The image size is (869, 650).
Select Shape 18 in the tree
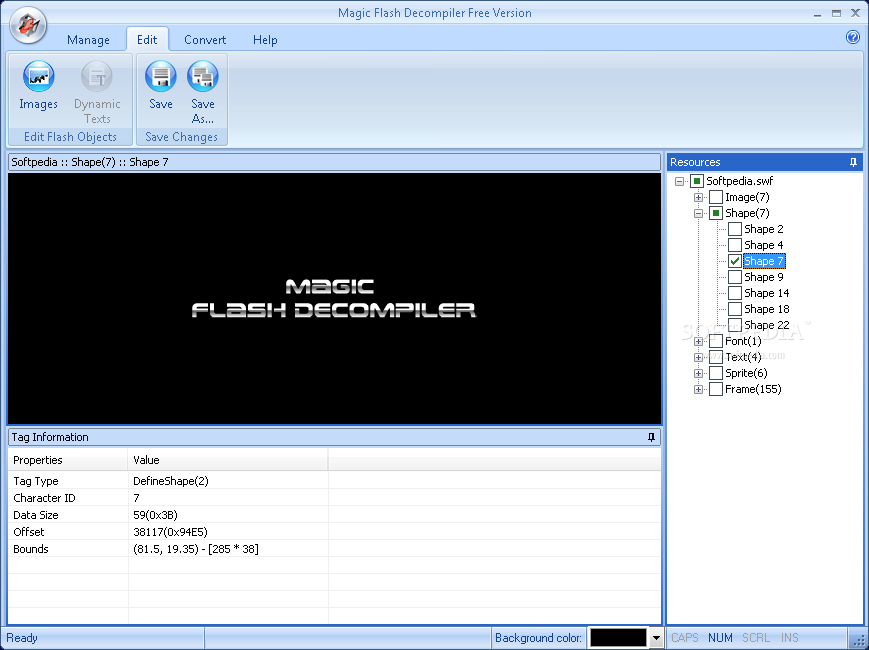[x=766, y=309]
